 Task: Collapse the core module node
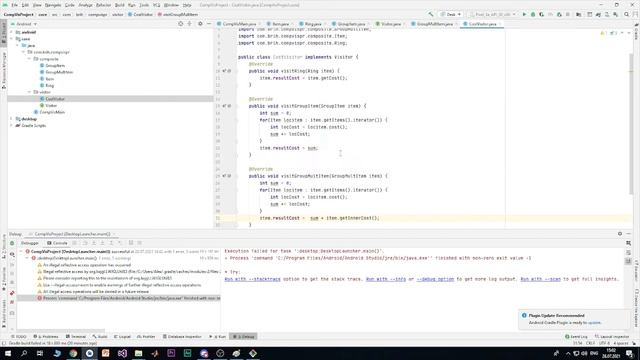[x=11, y=39]
